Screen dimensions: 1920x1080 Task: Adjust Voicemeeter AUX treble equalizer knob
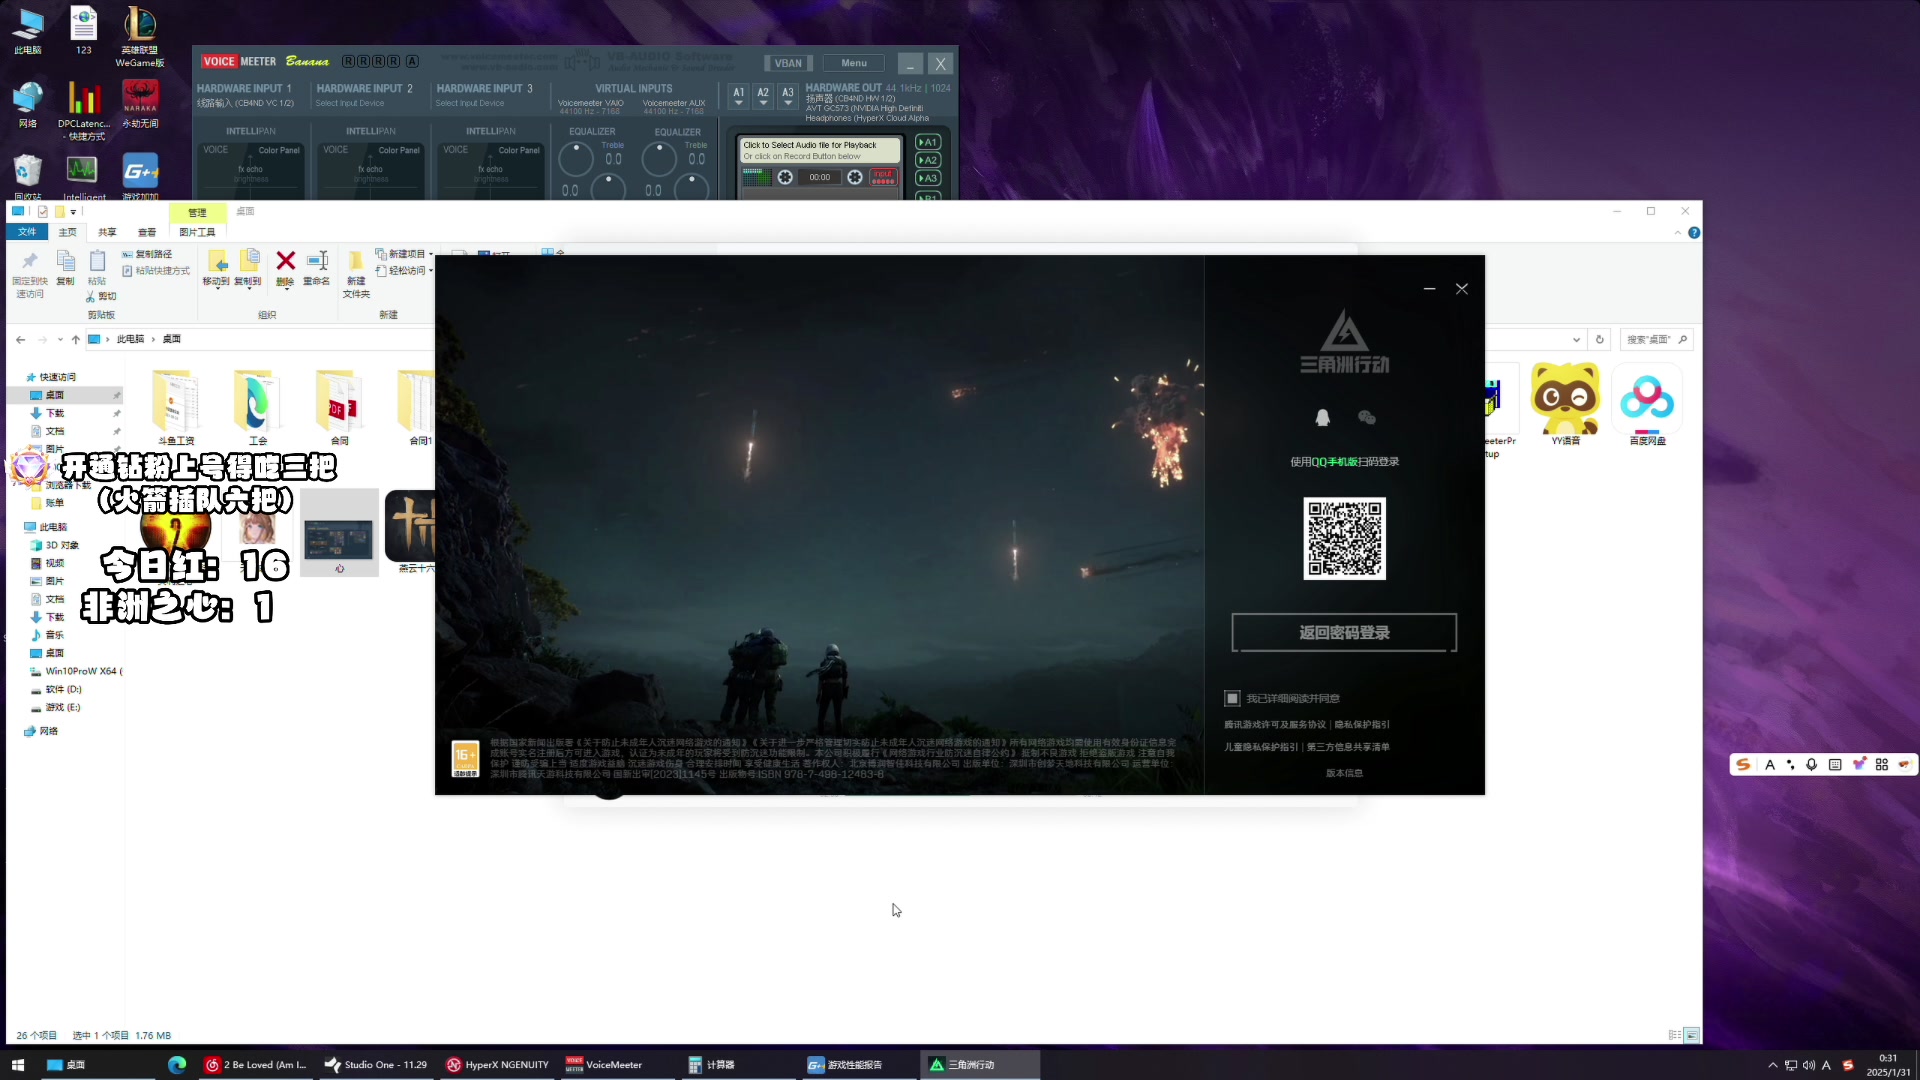click(659, 158)
